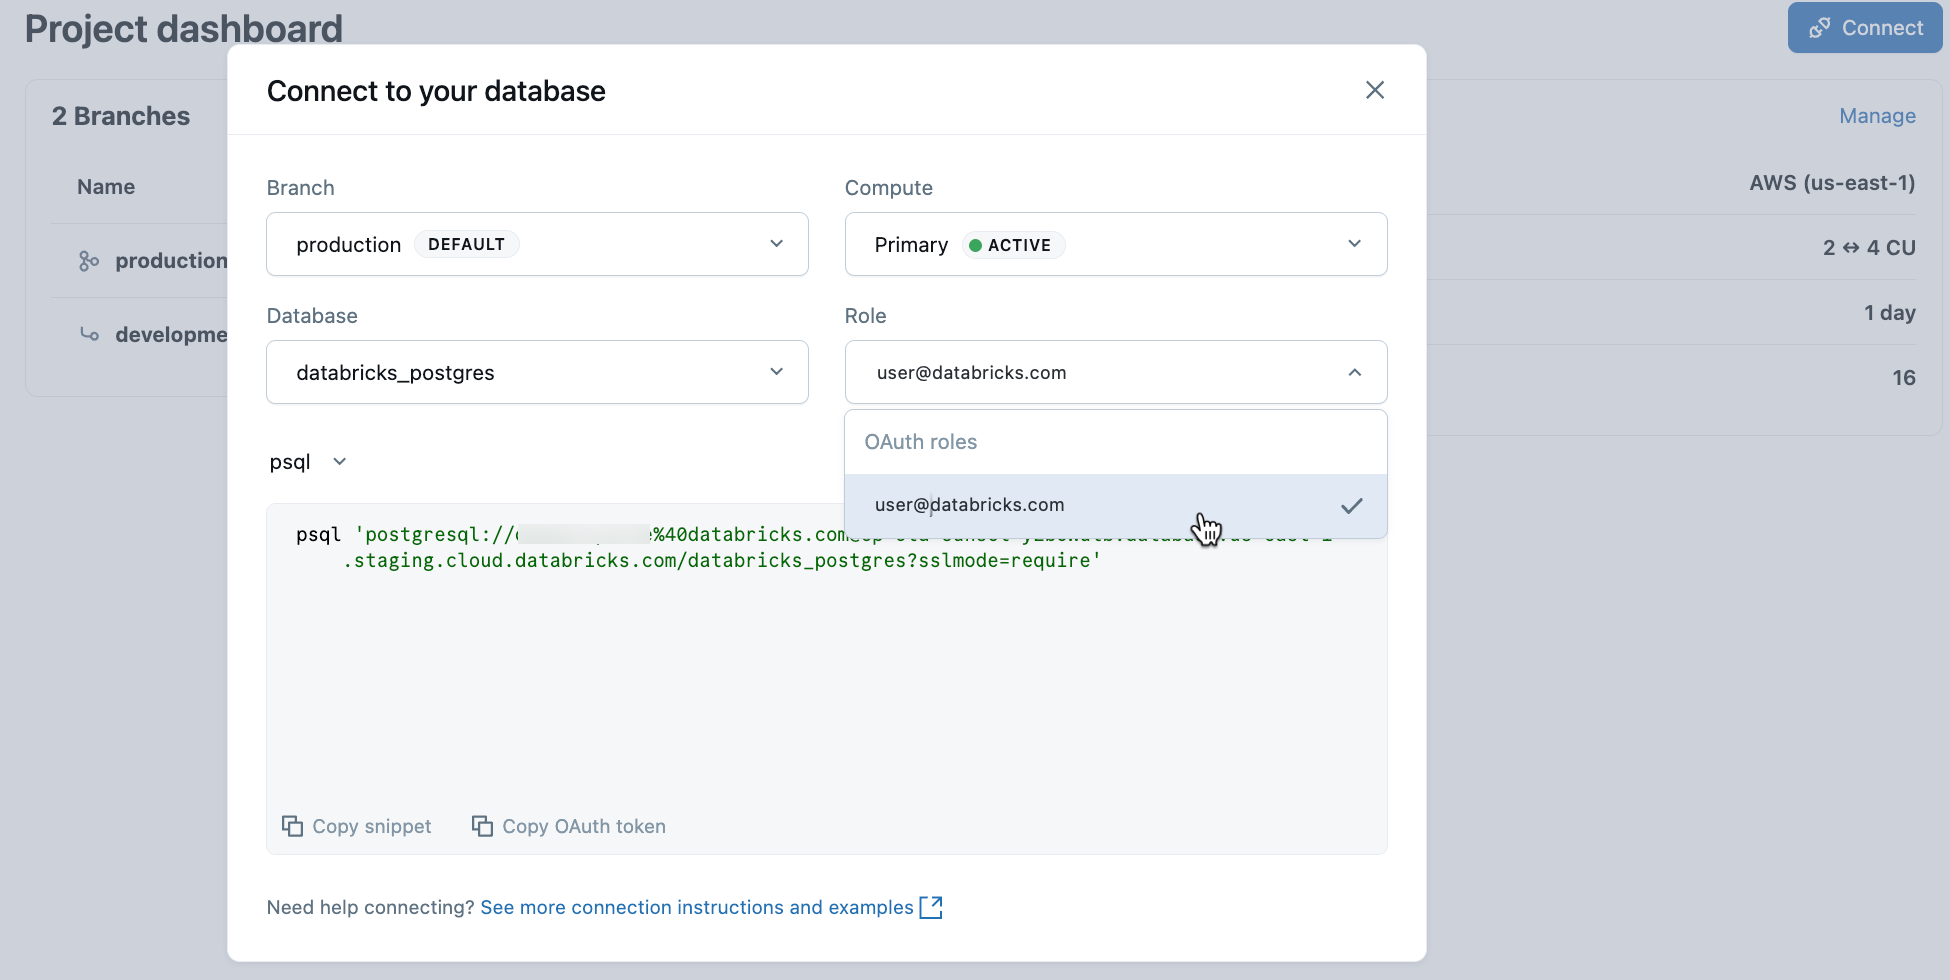Collapse the Role dropdown via its chevron
1950x980 pixels.
[1355, 371]
